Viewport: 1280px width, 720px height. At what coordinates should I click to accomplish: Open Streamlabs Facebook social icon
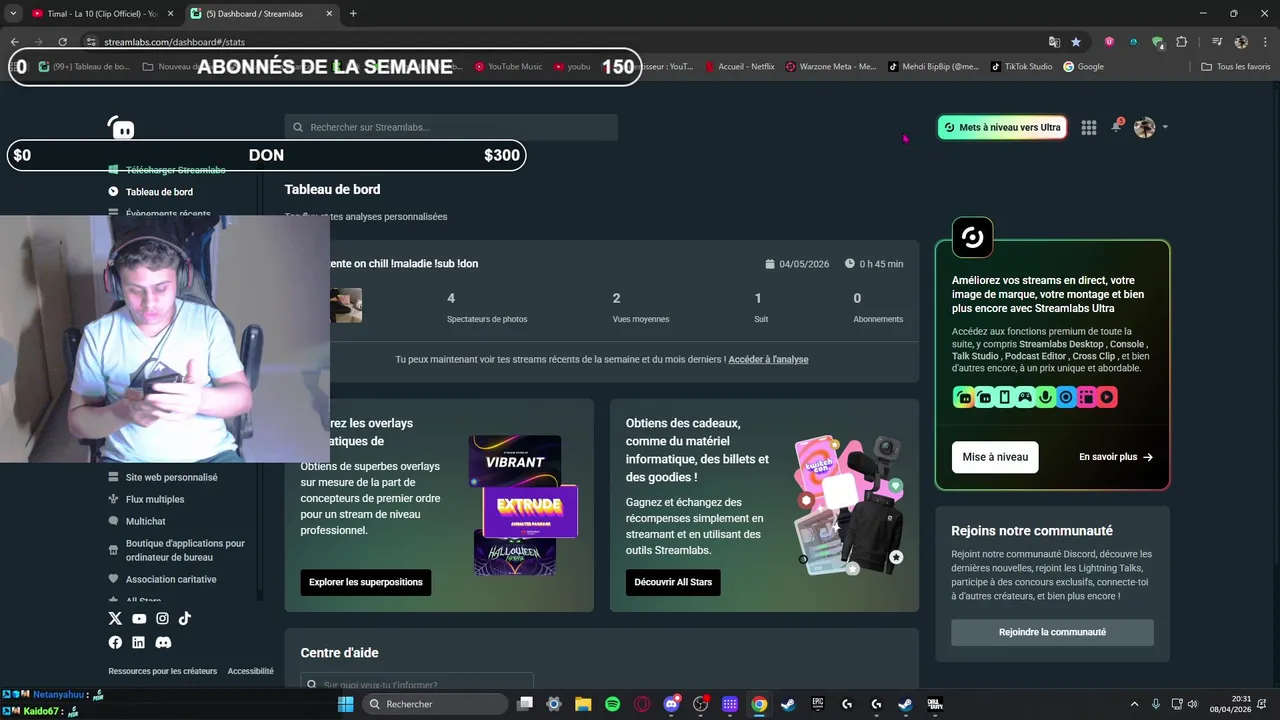(x=115, y=642)
